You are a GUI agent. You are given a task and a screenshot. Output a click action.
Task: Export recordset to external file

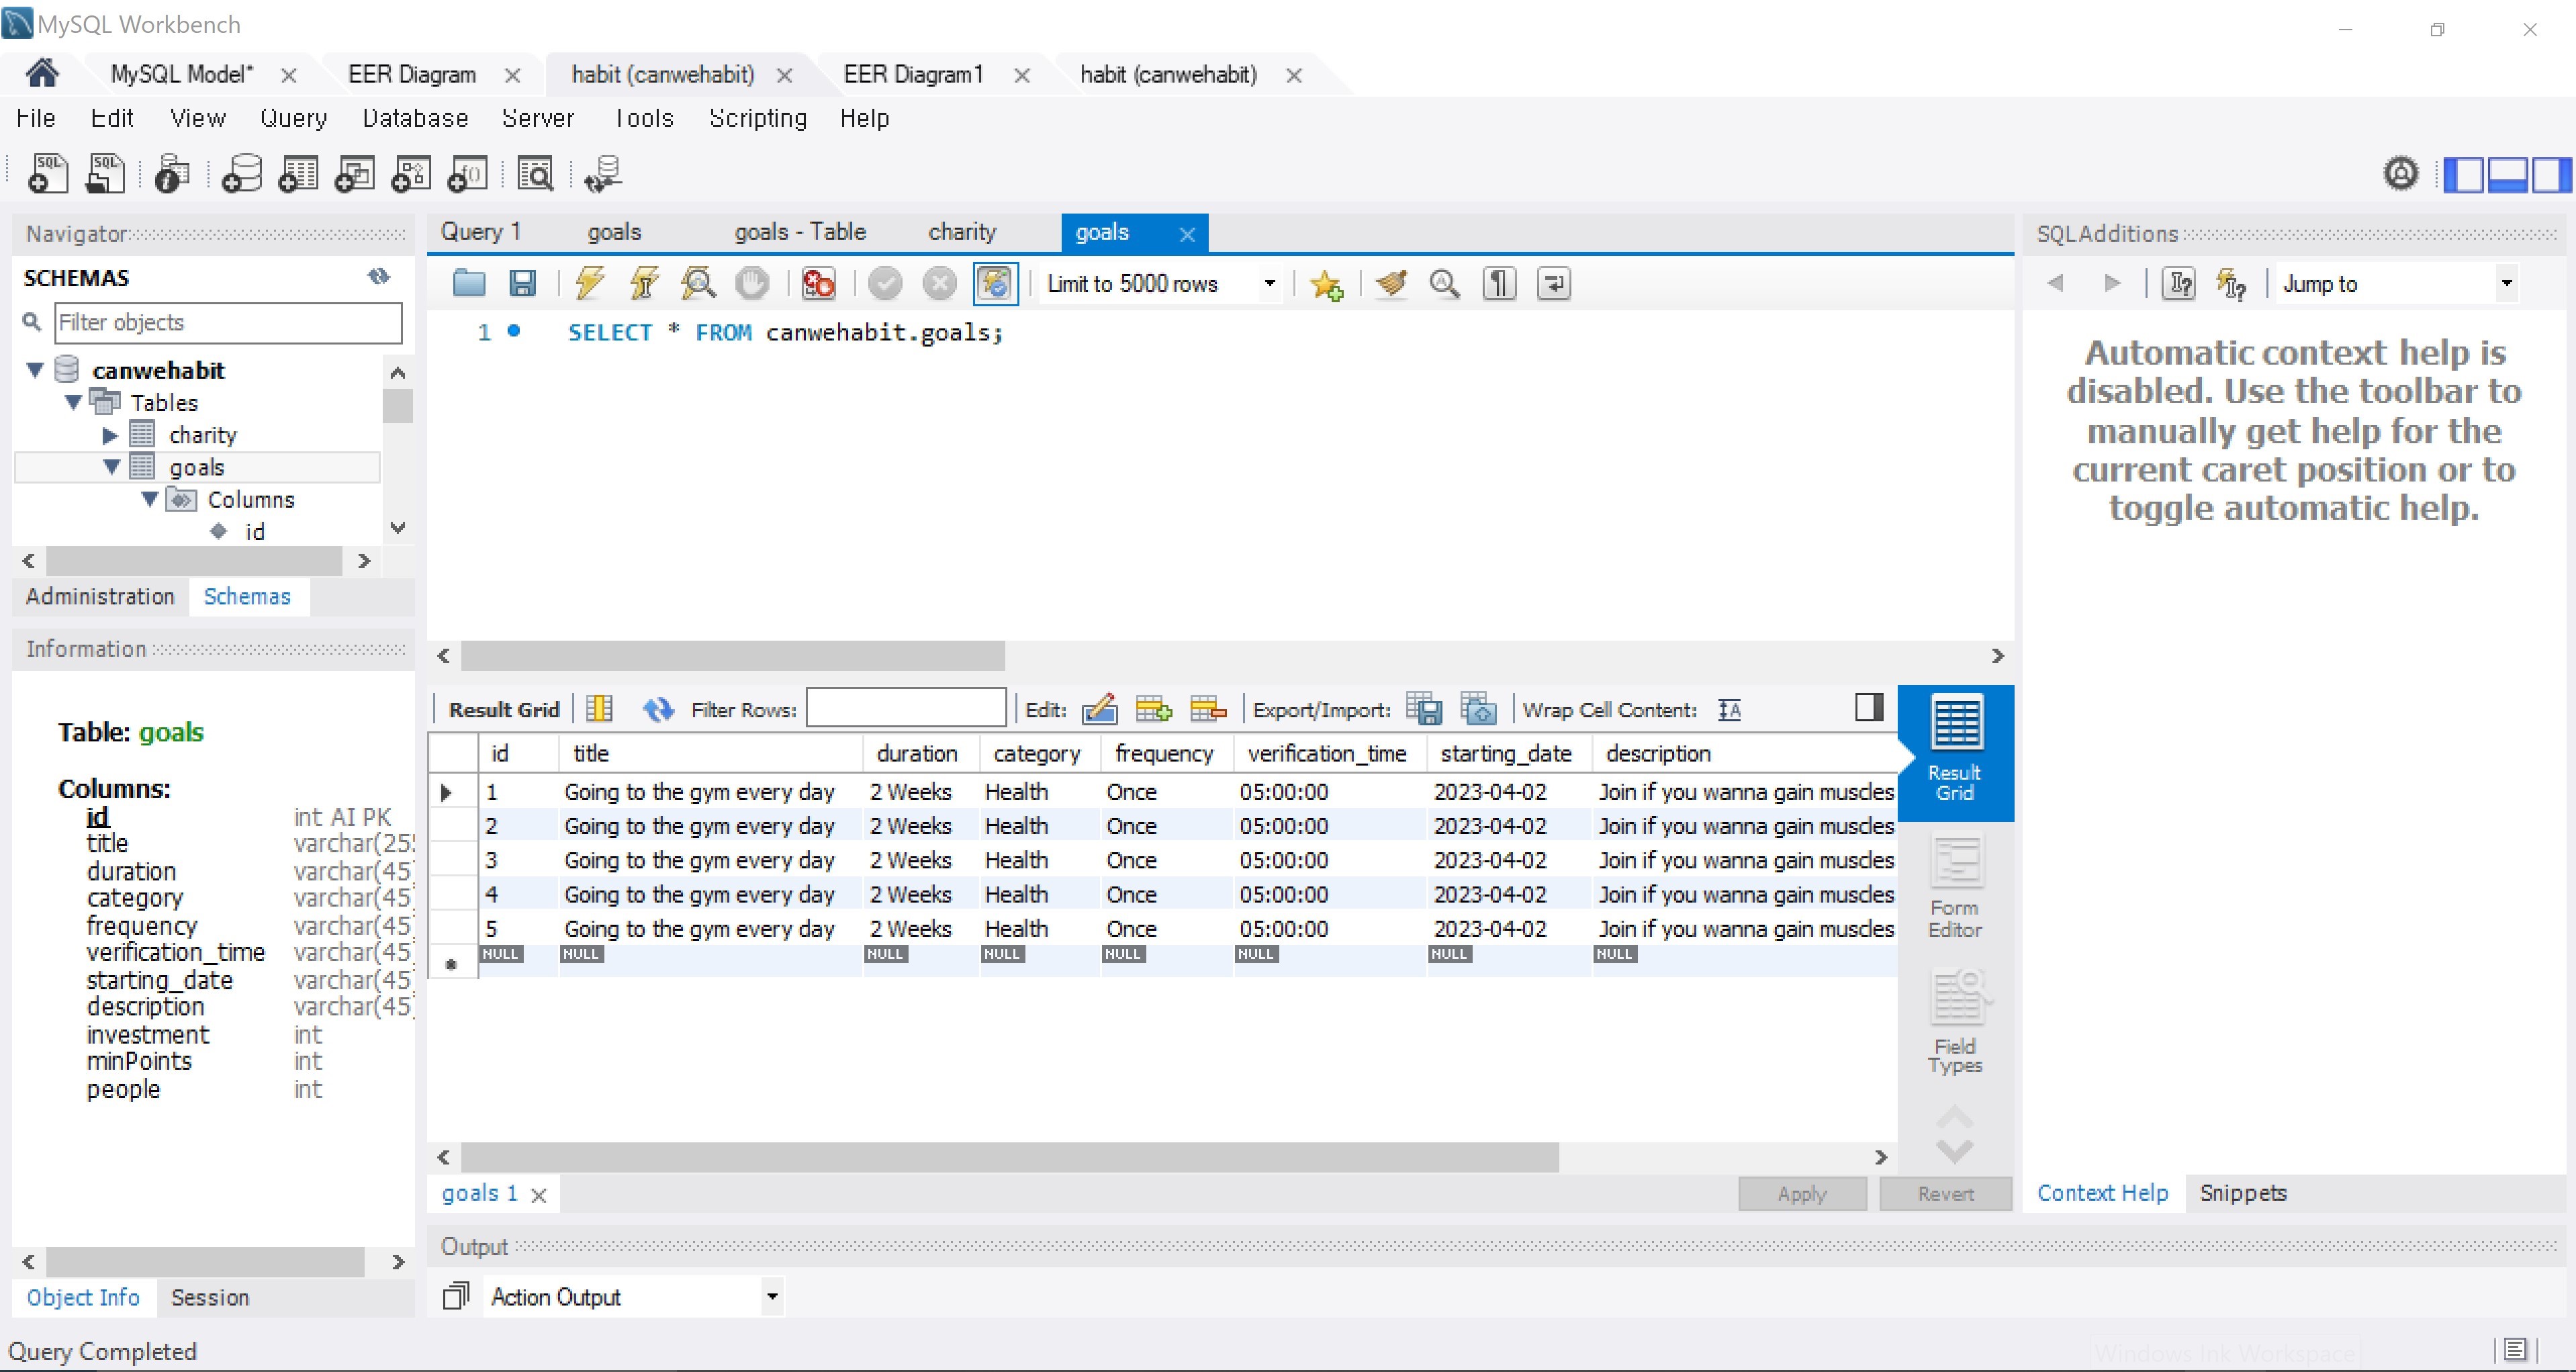[x=1423, y=709]
